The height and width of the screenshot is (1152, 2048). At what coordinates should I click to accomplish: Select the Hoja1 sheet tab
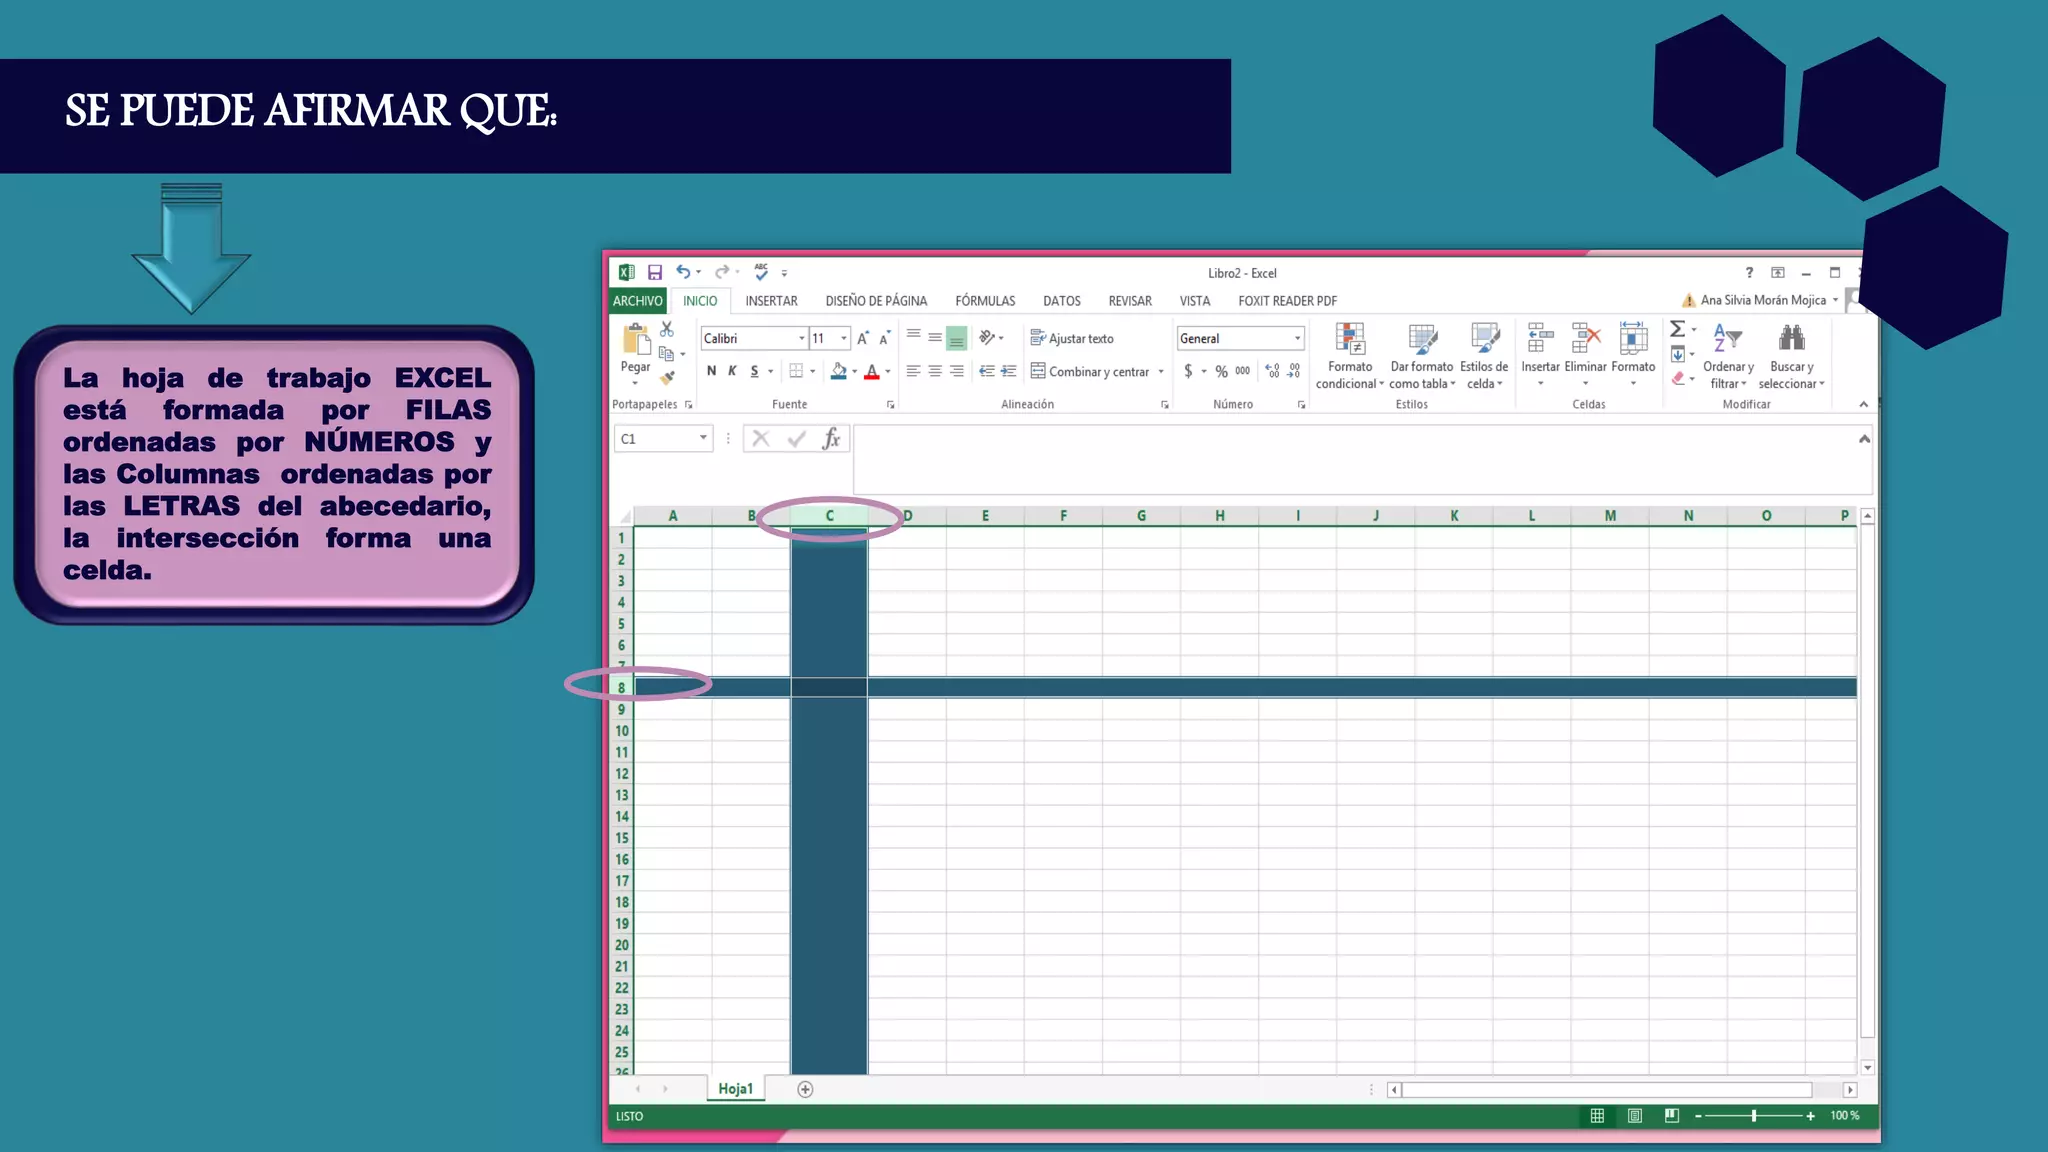(x=735, y=1089)
